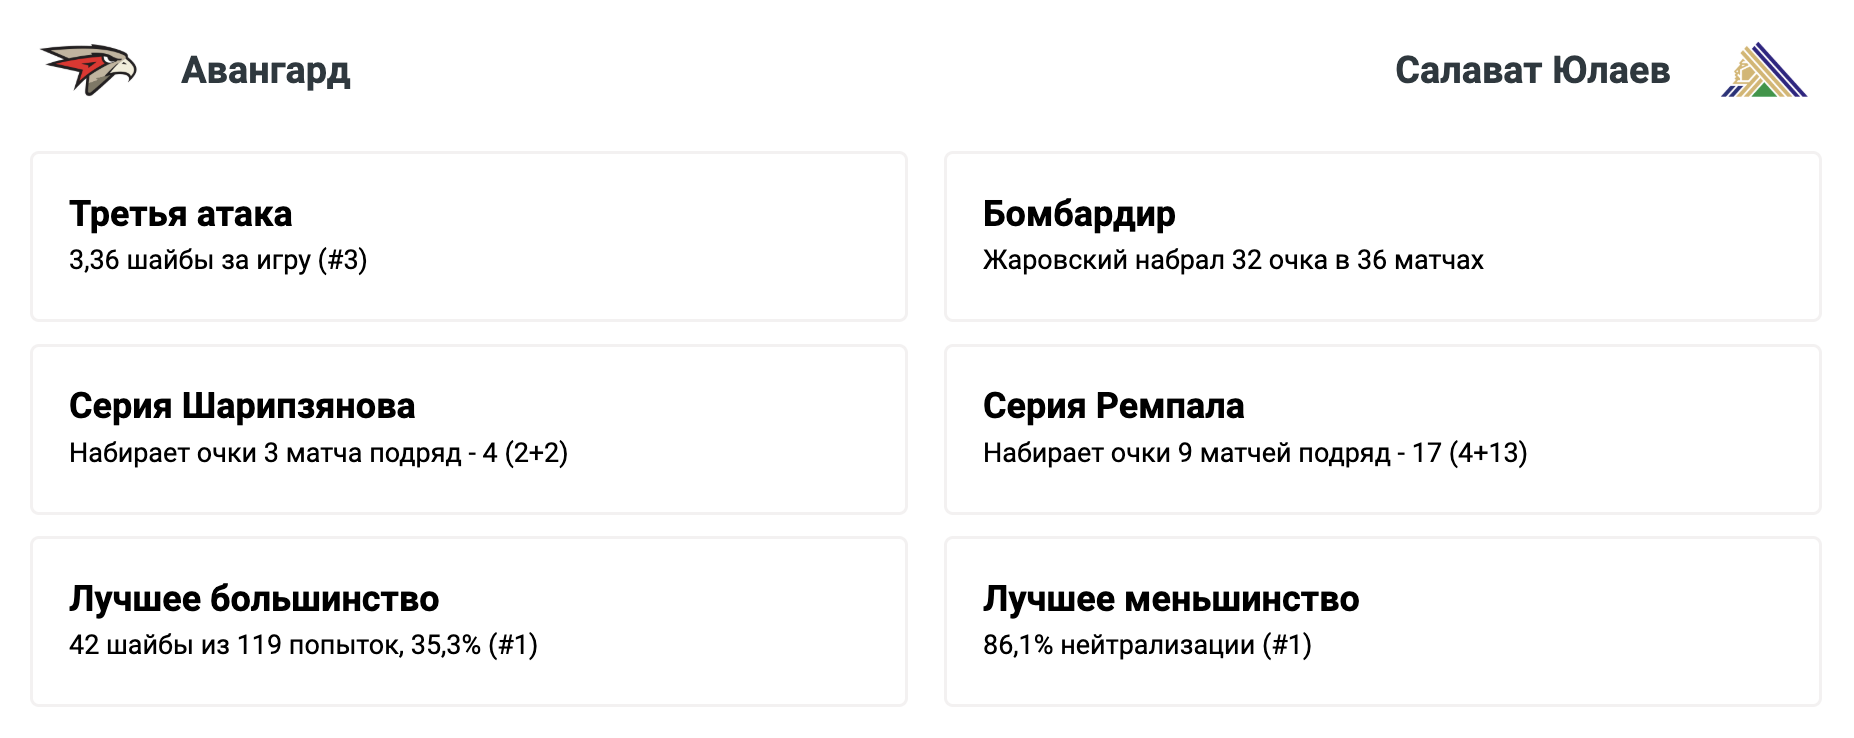Click the 9 матчей подряд stat line
The height and width of the screenshot is (738, 1854).
point(1255,453)
